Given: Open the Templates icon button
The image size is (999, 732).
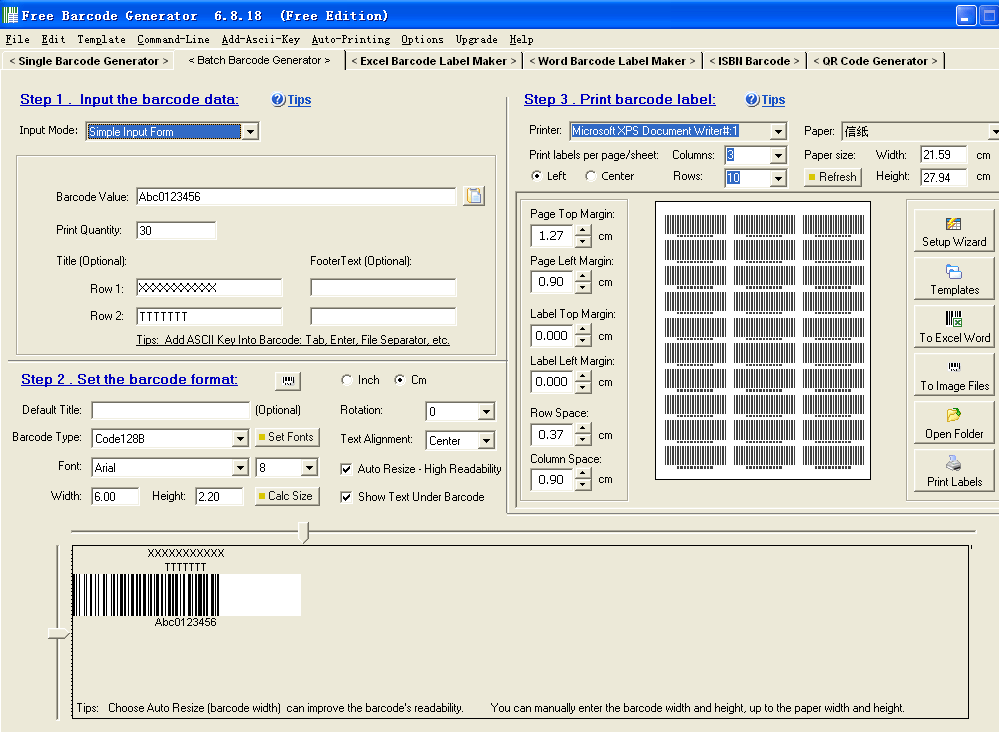Looking at the screenshot, I should click(954, 279).
